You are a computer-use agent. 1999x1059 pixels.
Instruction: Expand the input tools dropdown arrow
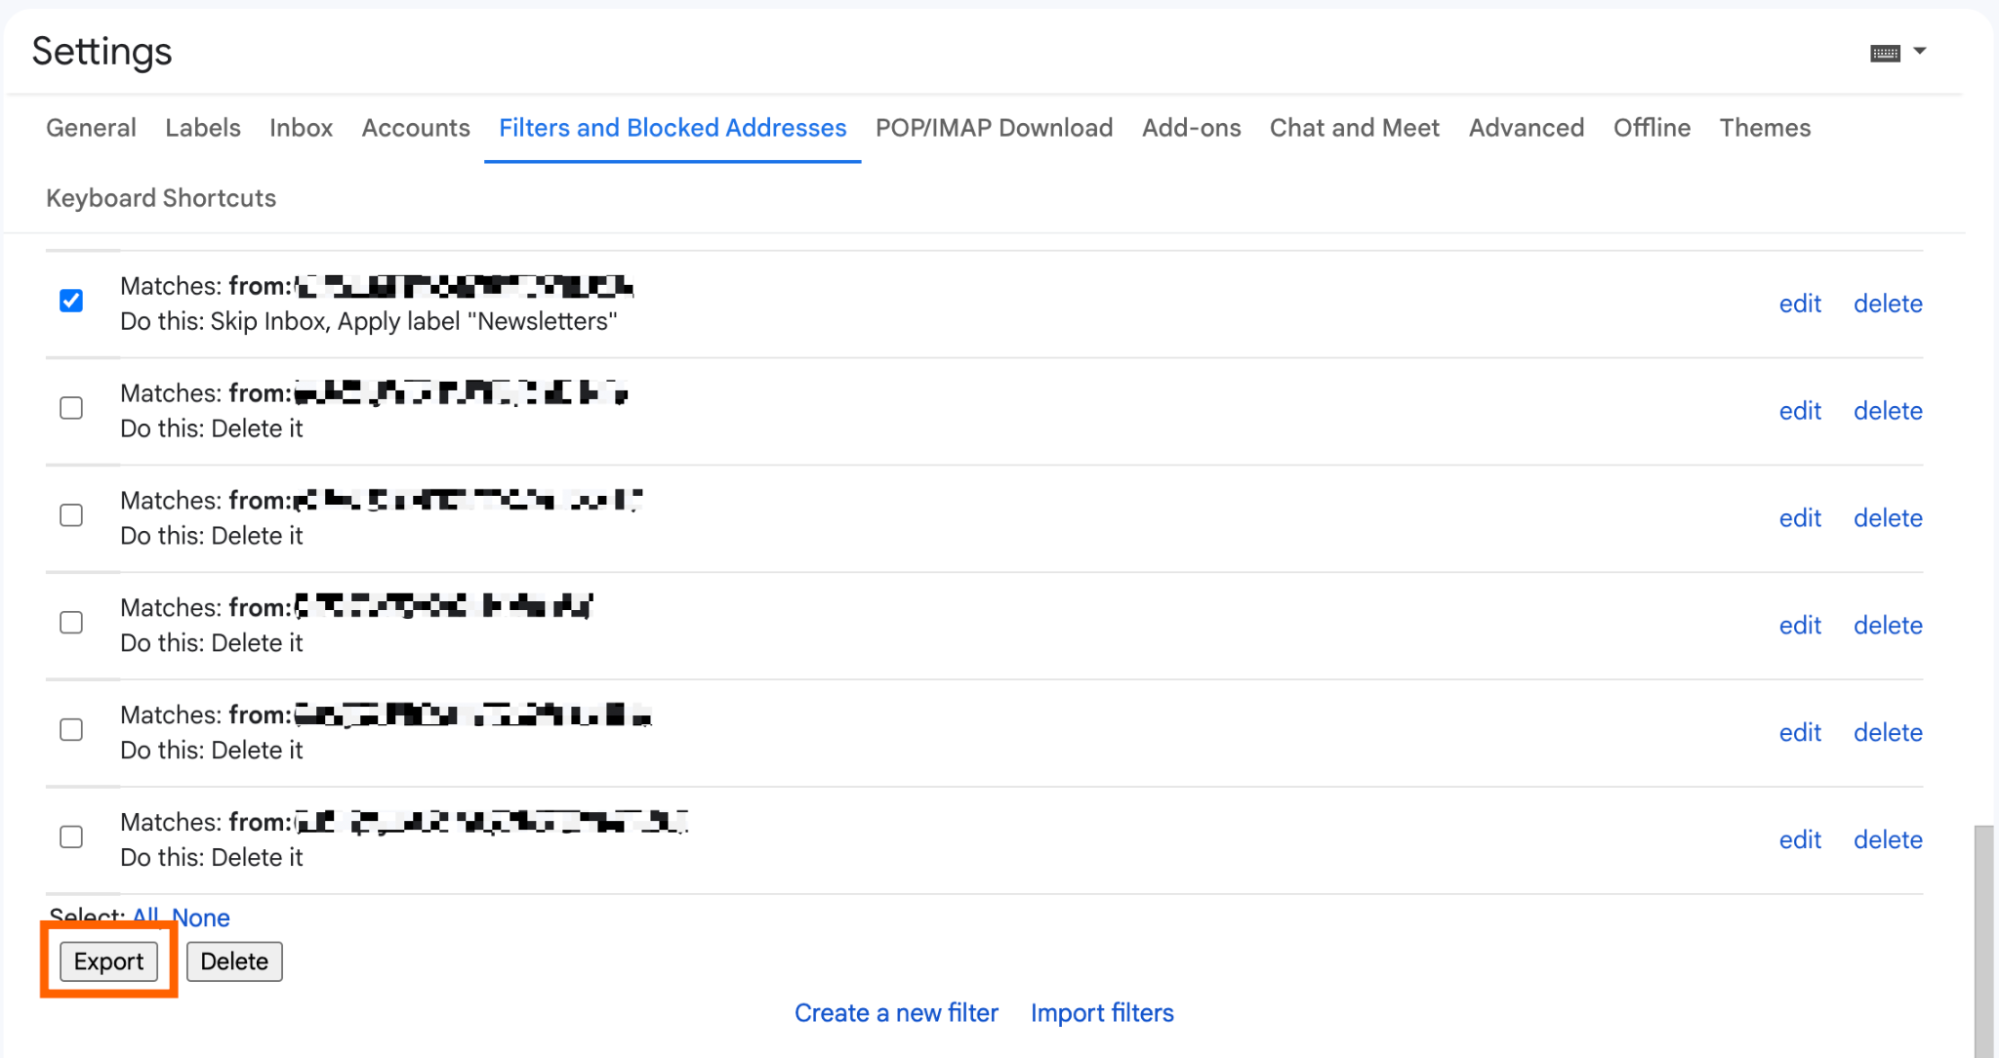(1919, 51)
